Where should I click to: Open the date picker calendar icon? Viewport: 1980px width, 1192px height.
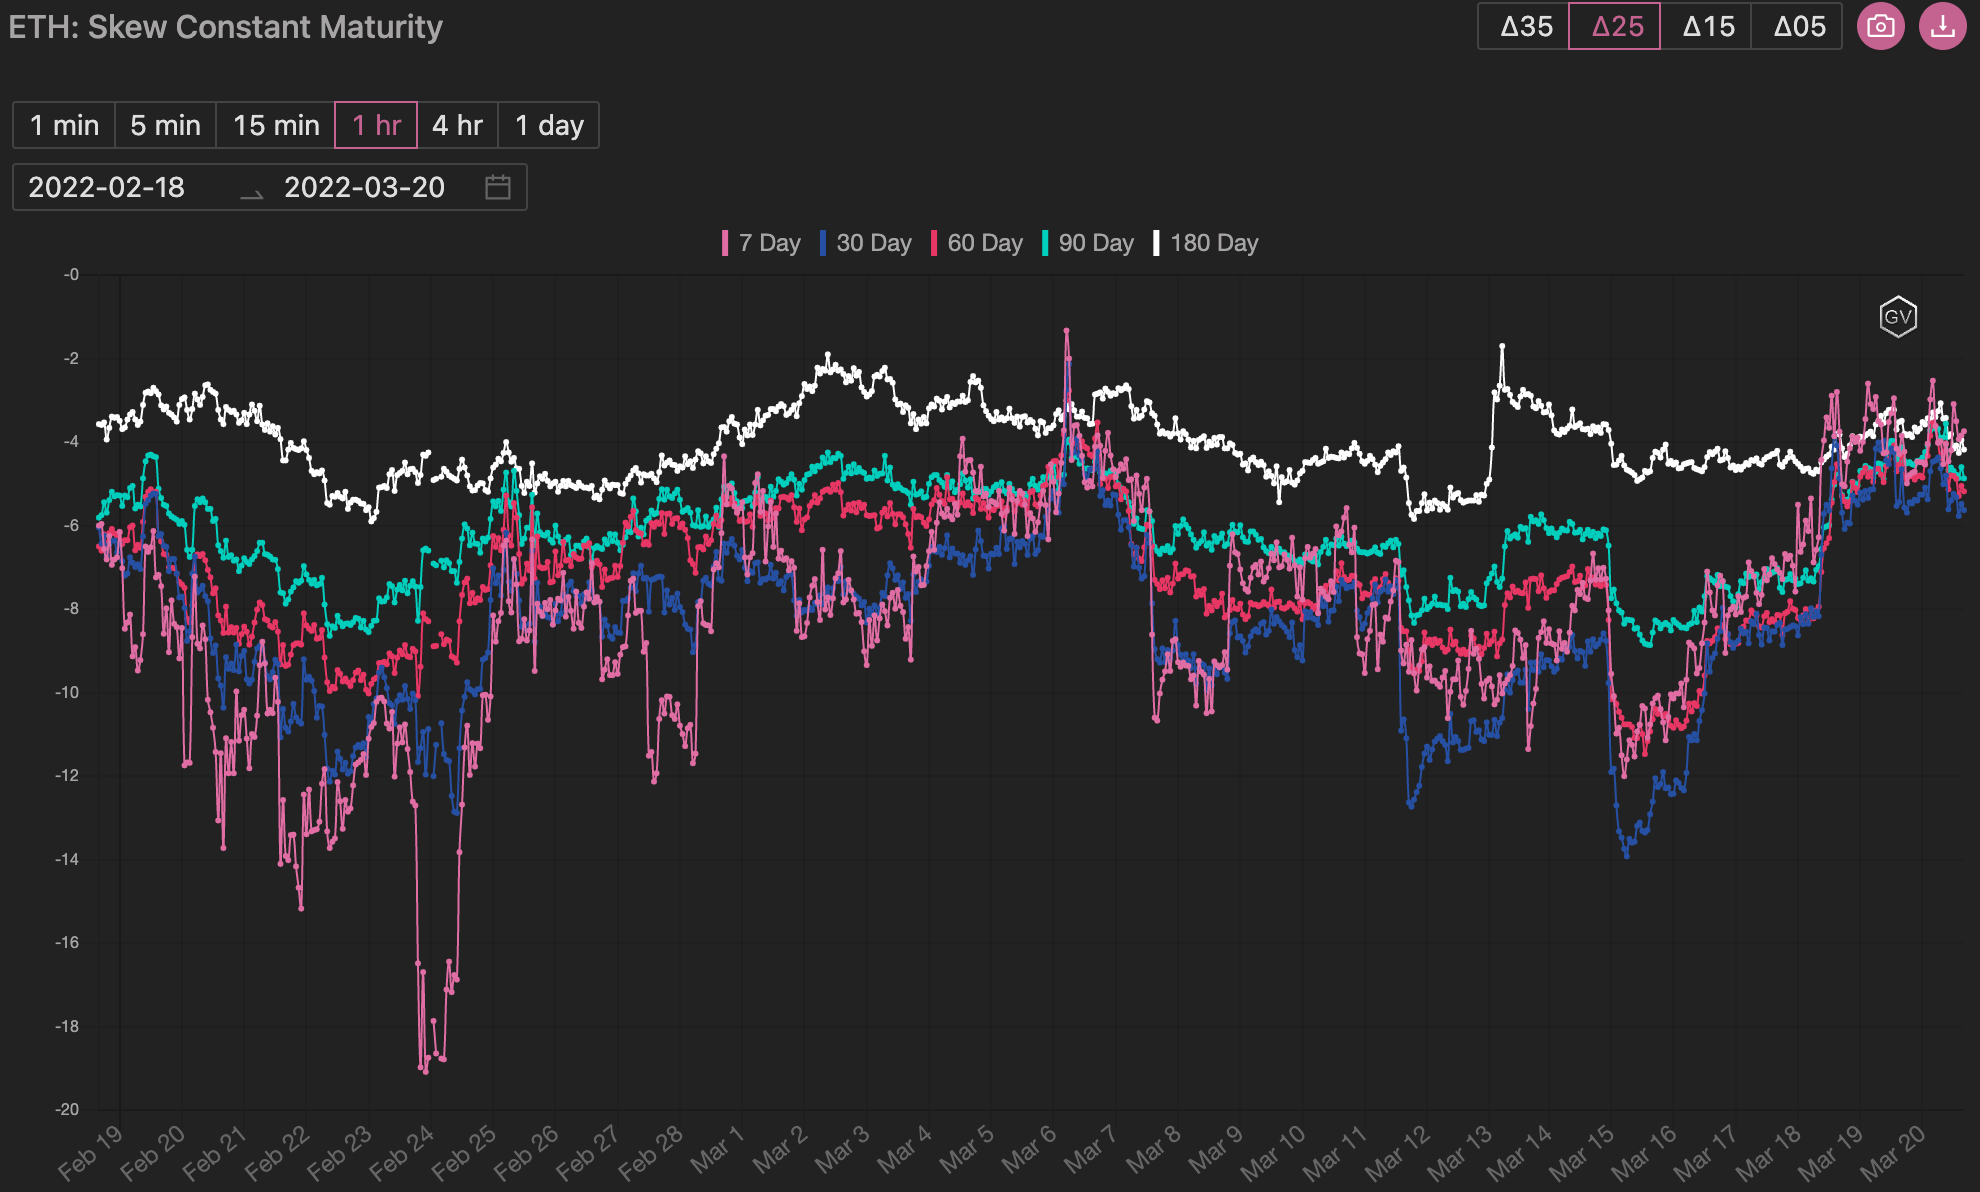[x=498, y=187]
